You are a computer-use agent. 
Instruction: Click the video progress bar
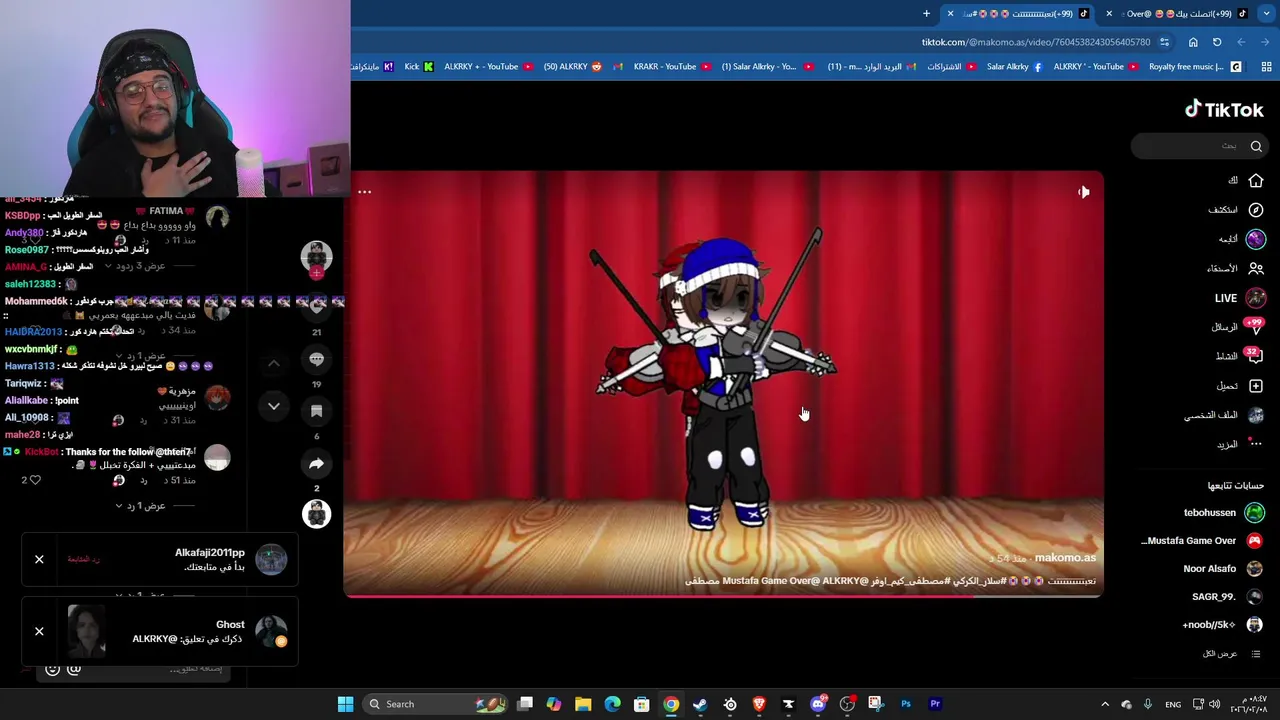(x=723, y=596)
